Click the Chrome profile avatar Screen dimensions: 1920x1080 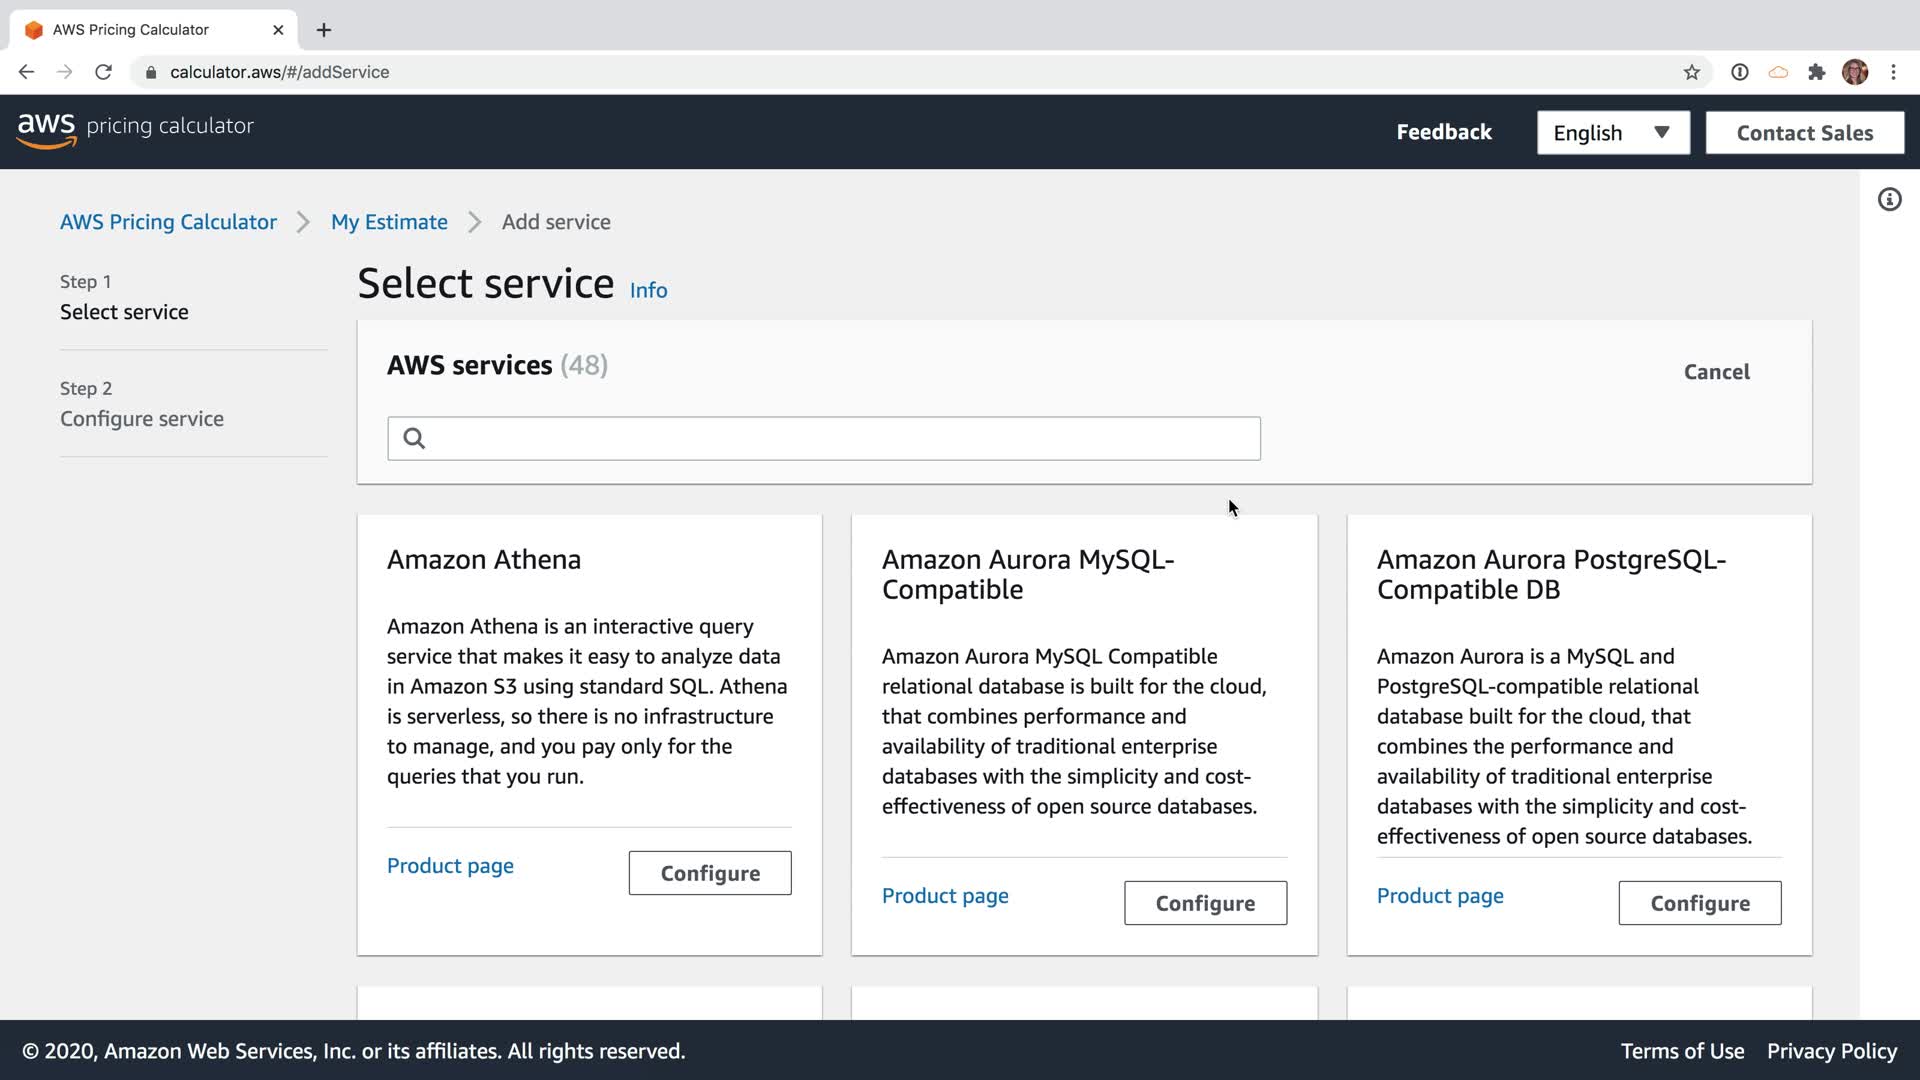pos(1854,72)
